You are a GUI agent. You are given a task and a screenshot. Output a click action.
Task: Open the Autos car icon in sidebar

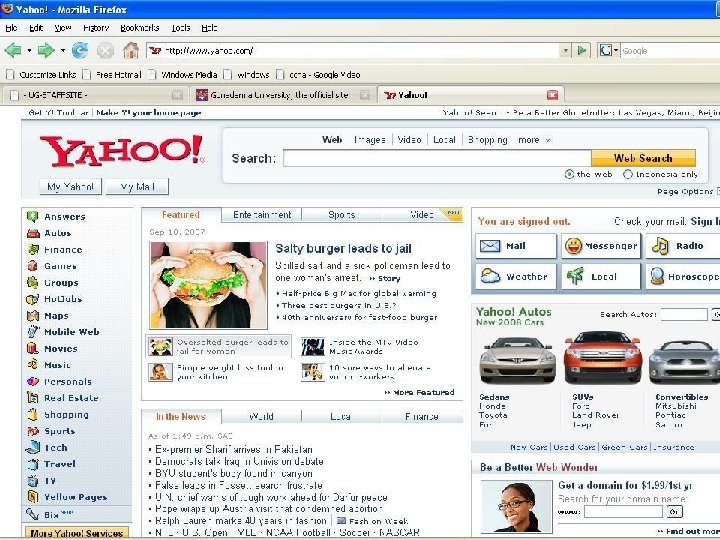coord(33,233)
